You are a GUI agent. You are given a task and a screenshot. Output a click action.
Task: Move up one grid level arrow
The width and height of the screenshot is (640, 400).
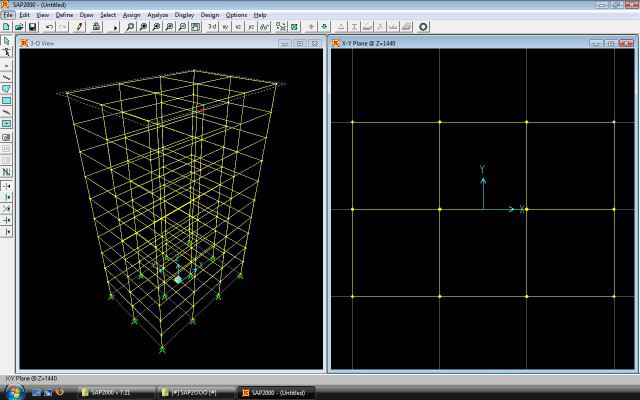pos(311,27)
